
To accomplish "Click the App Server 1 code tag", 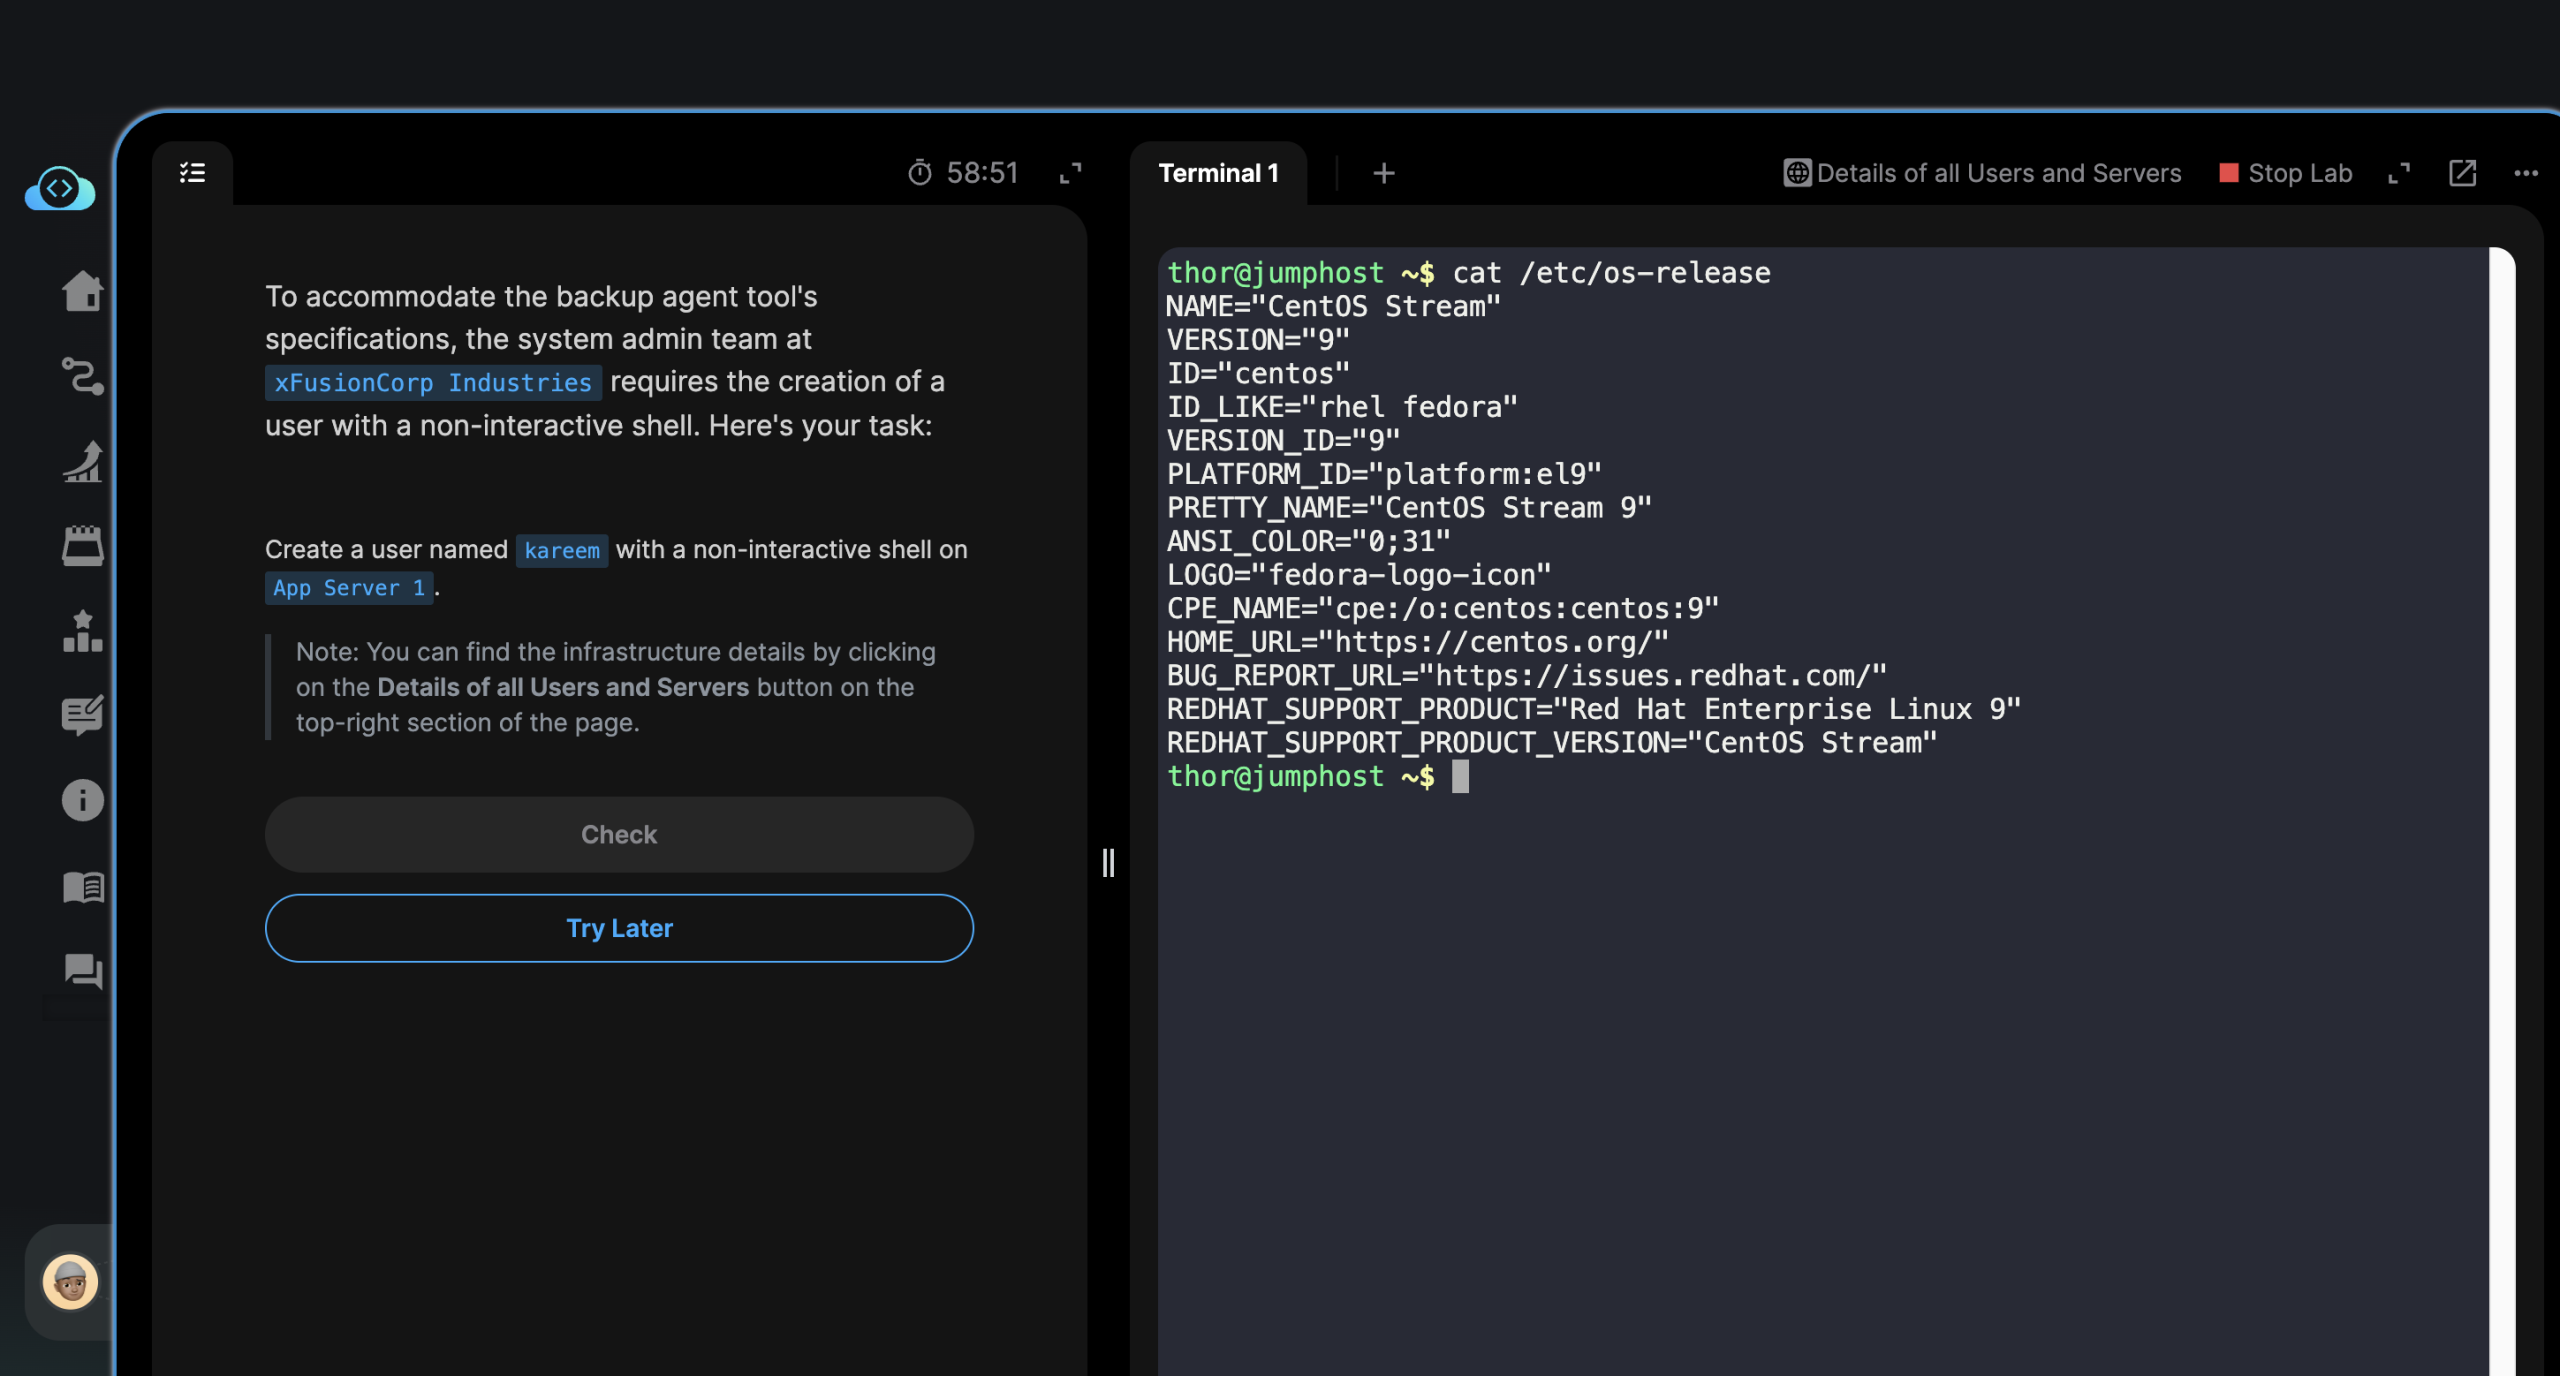I will pyautogui.click(x=349, y=587).
